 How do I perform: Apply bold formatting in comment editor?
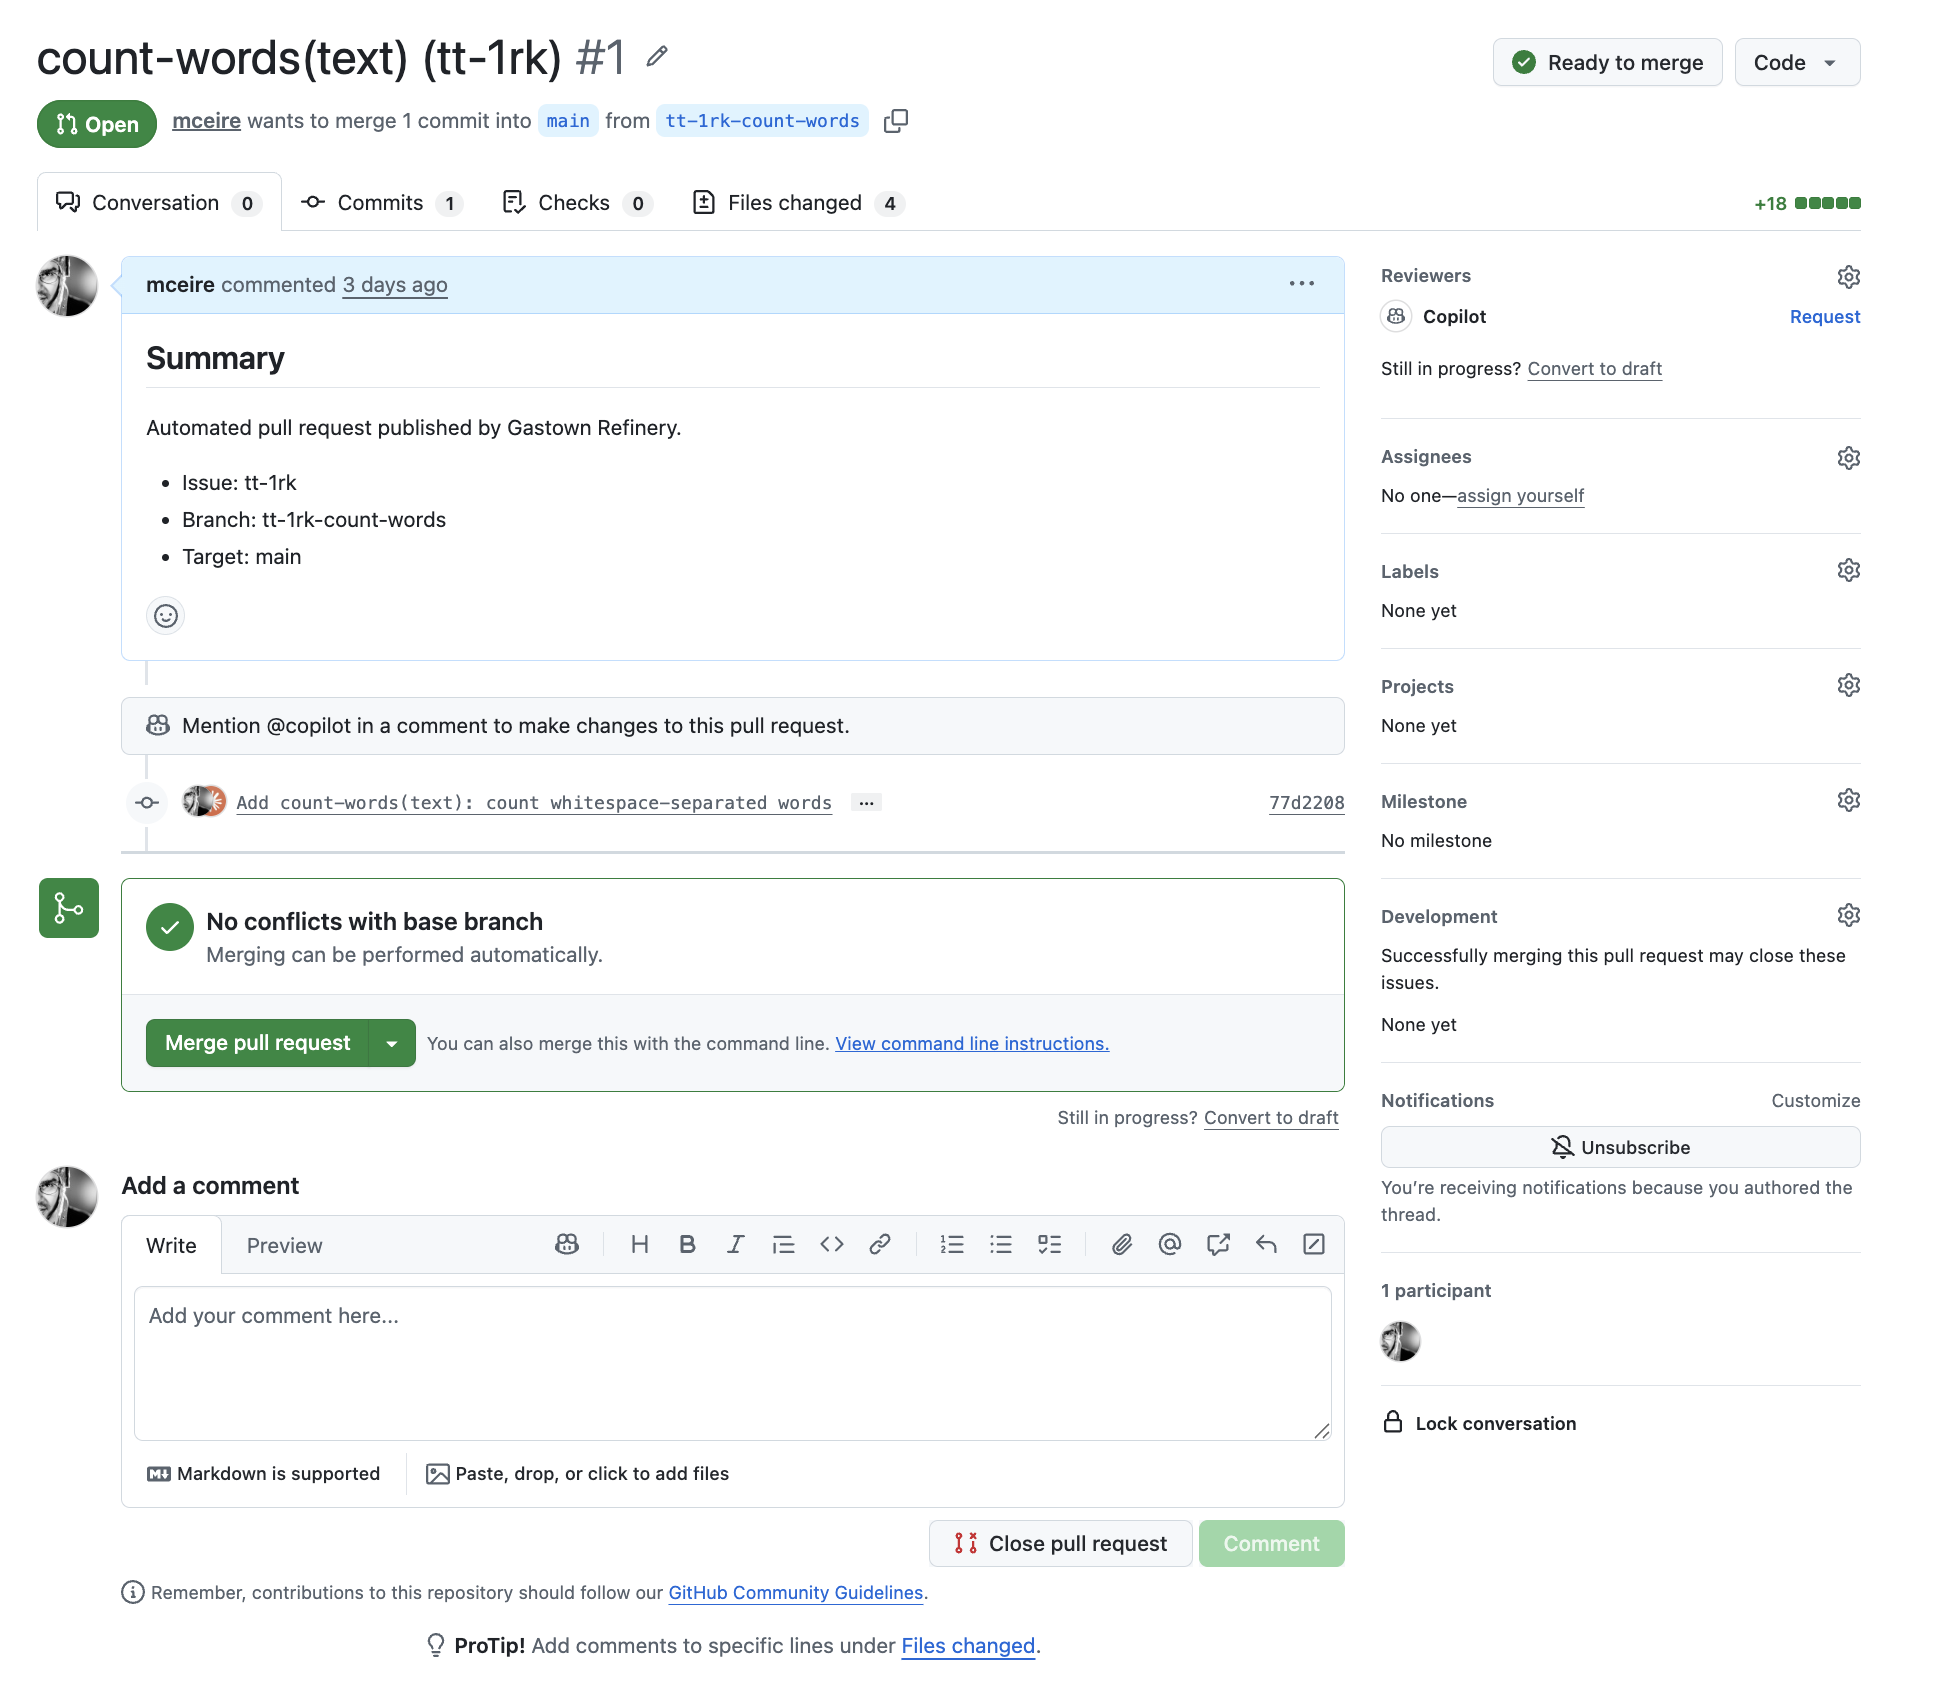[x=687, y=1244]
